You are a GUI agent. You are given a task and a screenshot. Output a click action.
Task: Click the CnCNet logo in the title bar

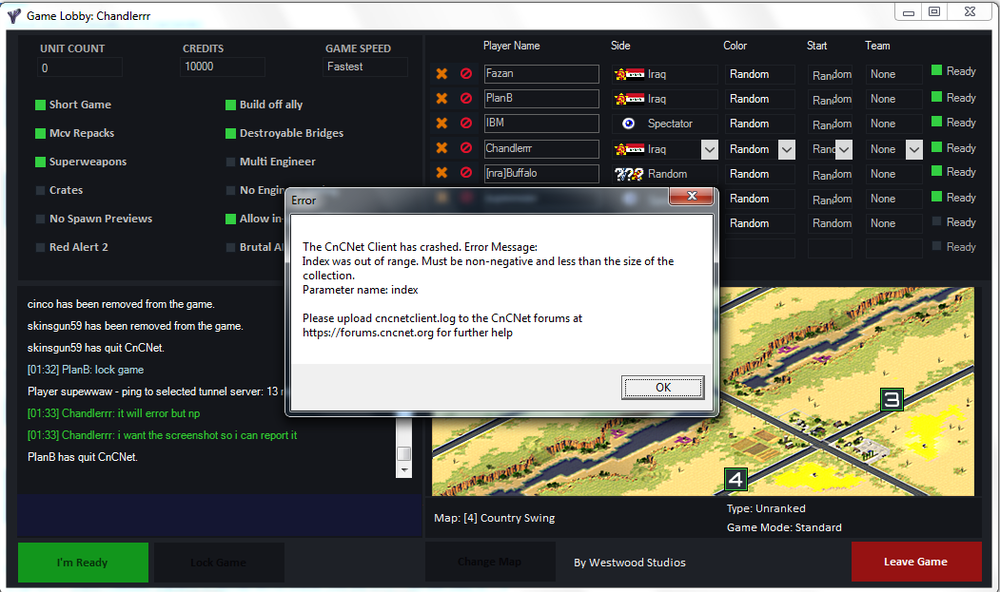(14, 15)
